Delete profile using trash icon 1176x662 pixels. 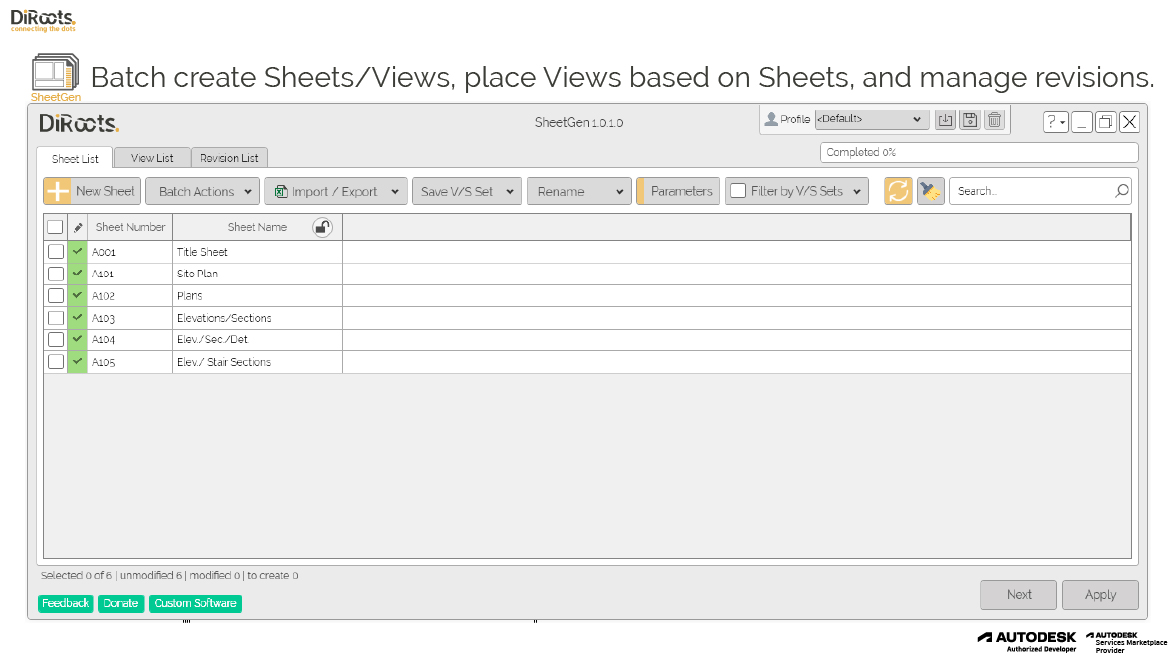coord(994,120)
